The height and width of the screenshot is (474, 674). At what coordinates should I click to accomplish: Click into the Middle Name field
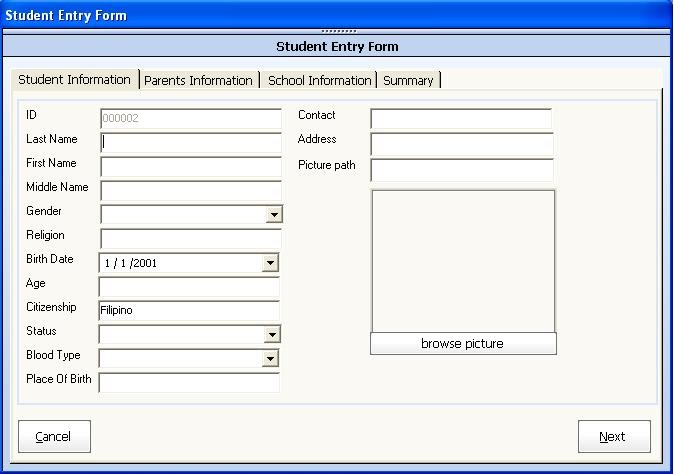point(191,190)
